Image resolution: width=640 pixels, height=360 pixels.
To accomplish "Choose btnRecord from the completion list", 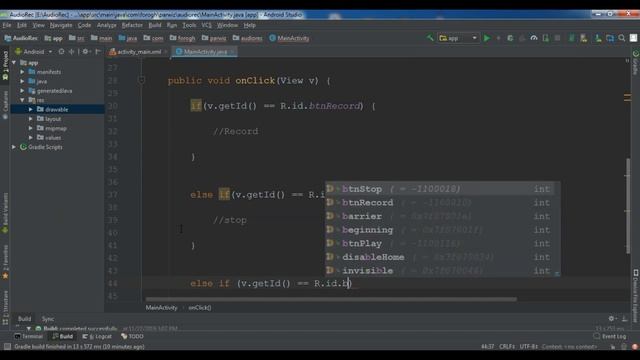I will (443, 202).
